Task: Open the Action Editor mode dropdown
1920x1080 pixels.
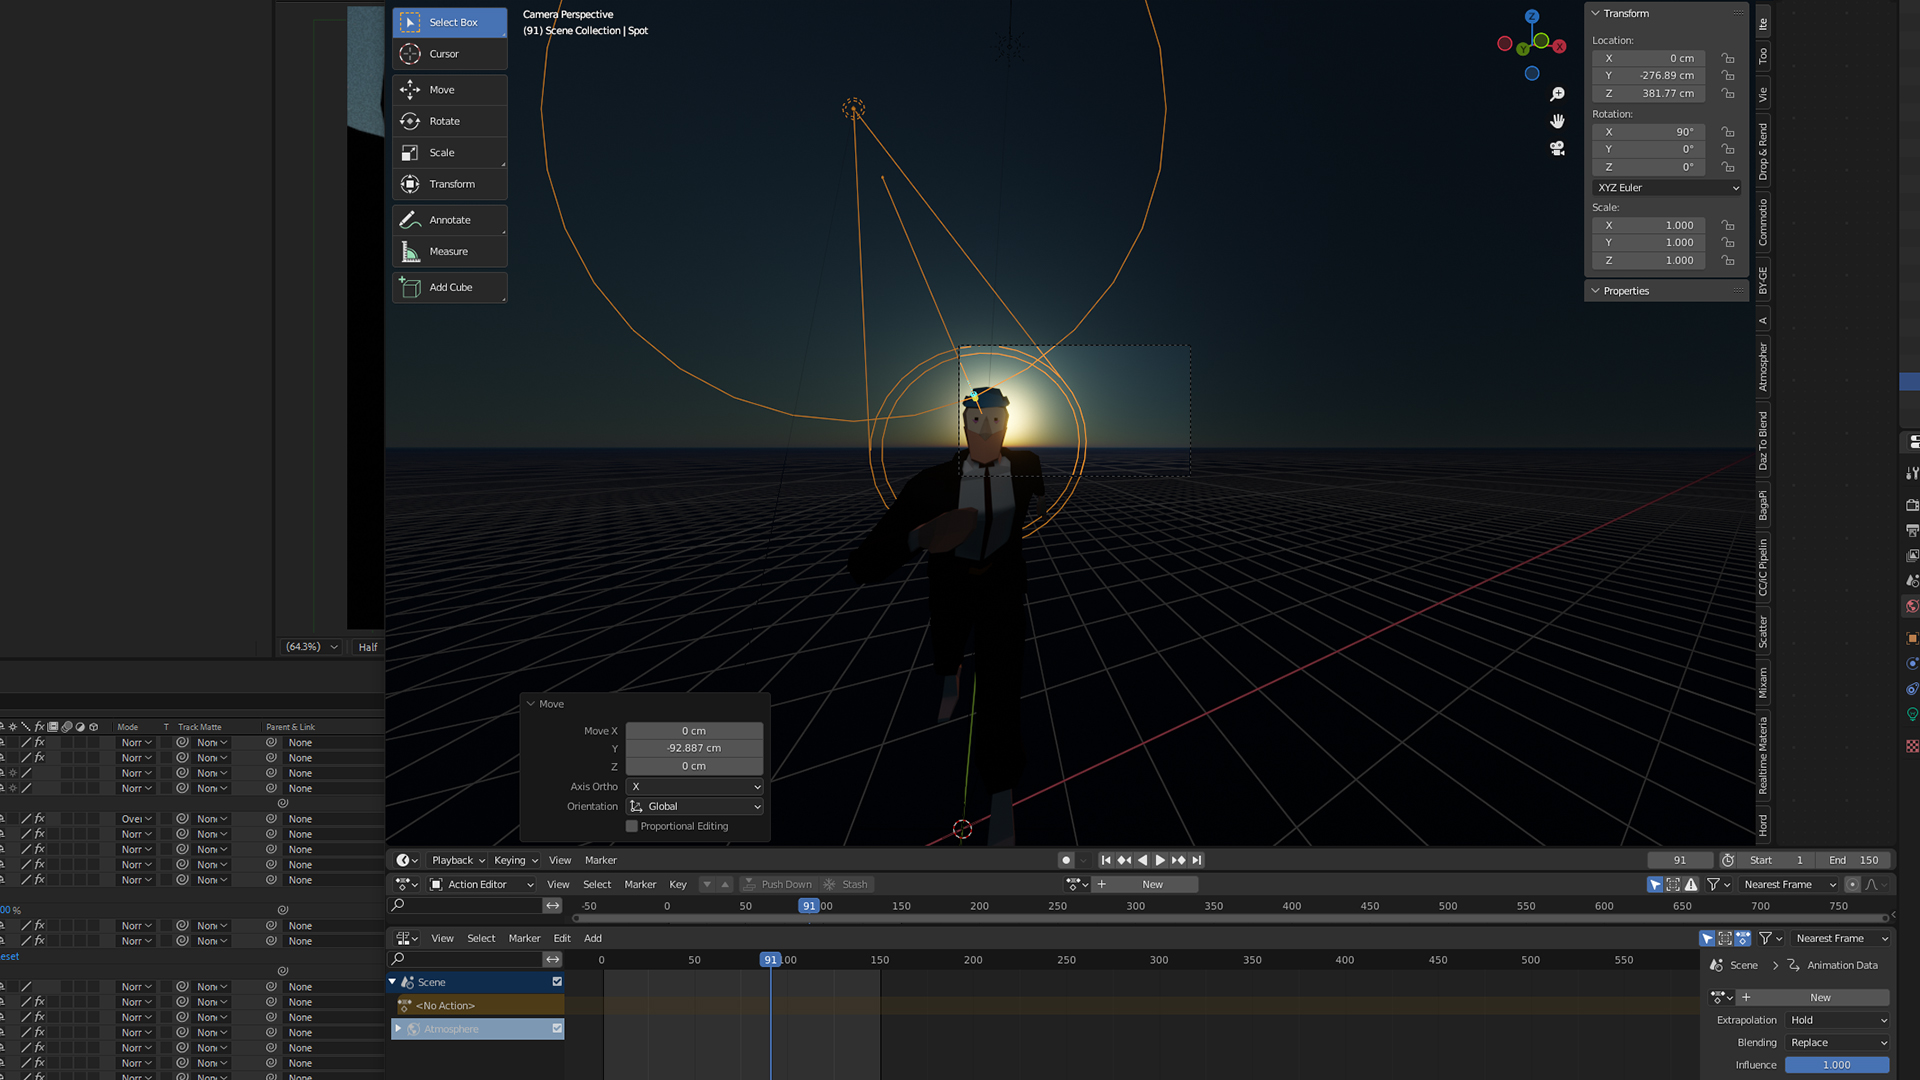Action: point(481,884)
